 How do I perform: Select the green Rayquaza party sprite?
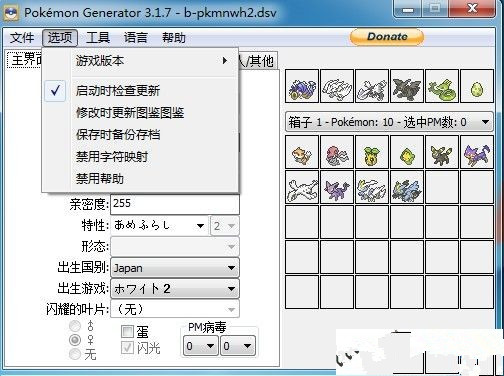pyautogui.click(x=442, y=86)
